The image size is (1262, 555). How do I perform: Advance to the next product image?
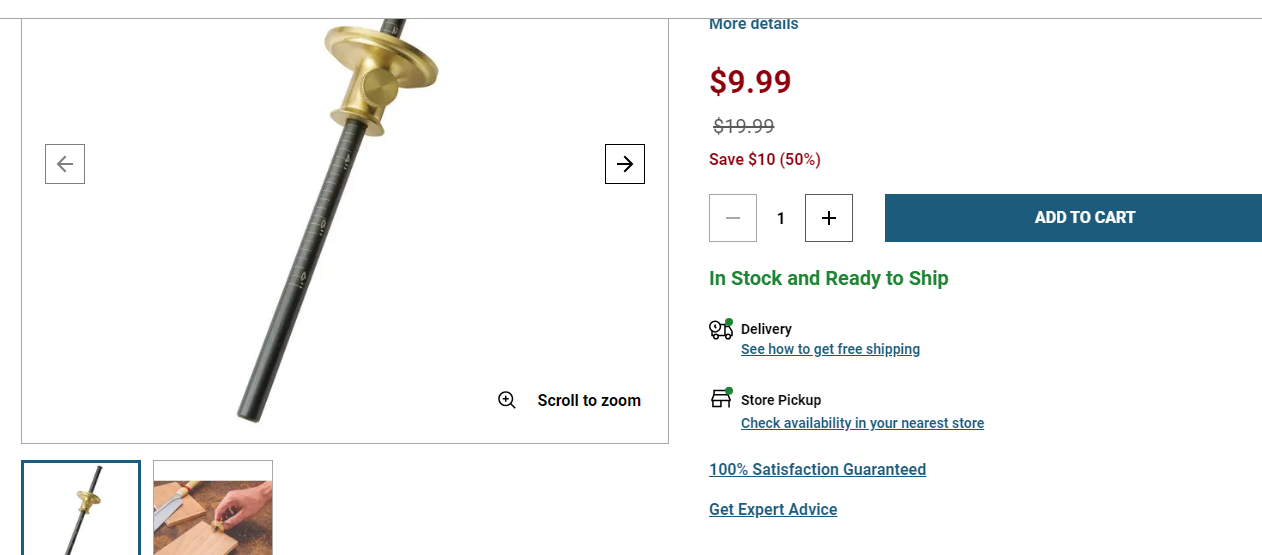625,164
